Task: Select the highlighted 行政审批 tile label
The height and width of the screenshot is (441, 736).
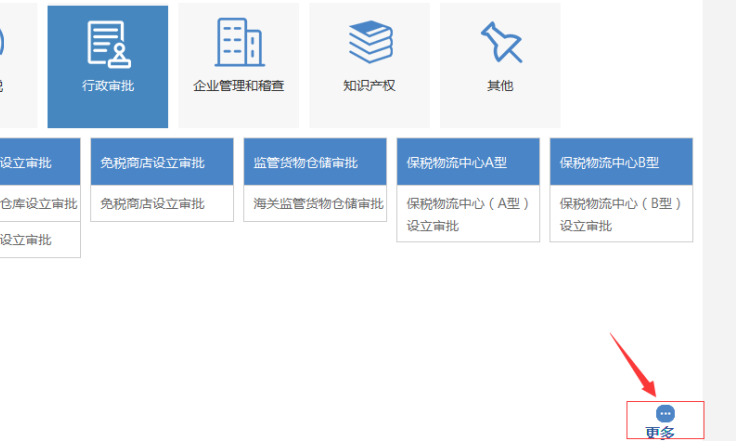Action: coord(108,86)
